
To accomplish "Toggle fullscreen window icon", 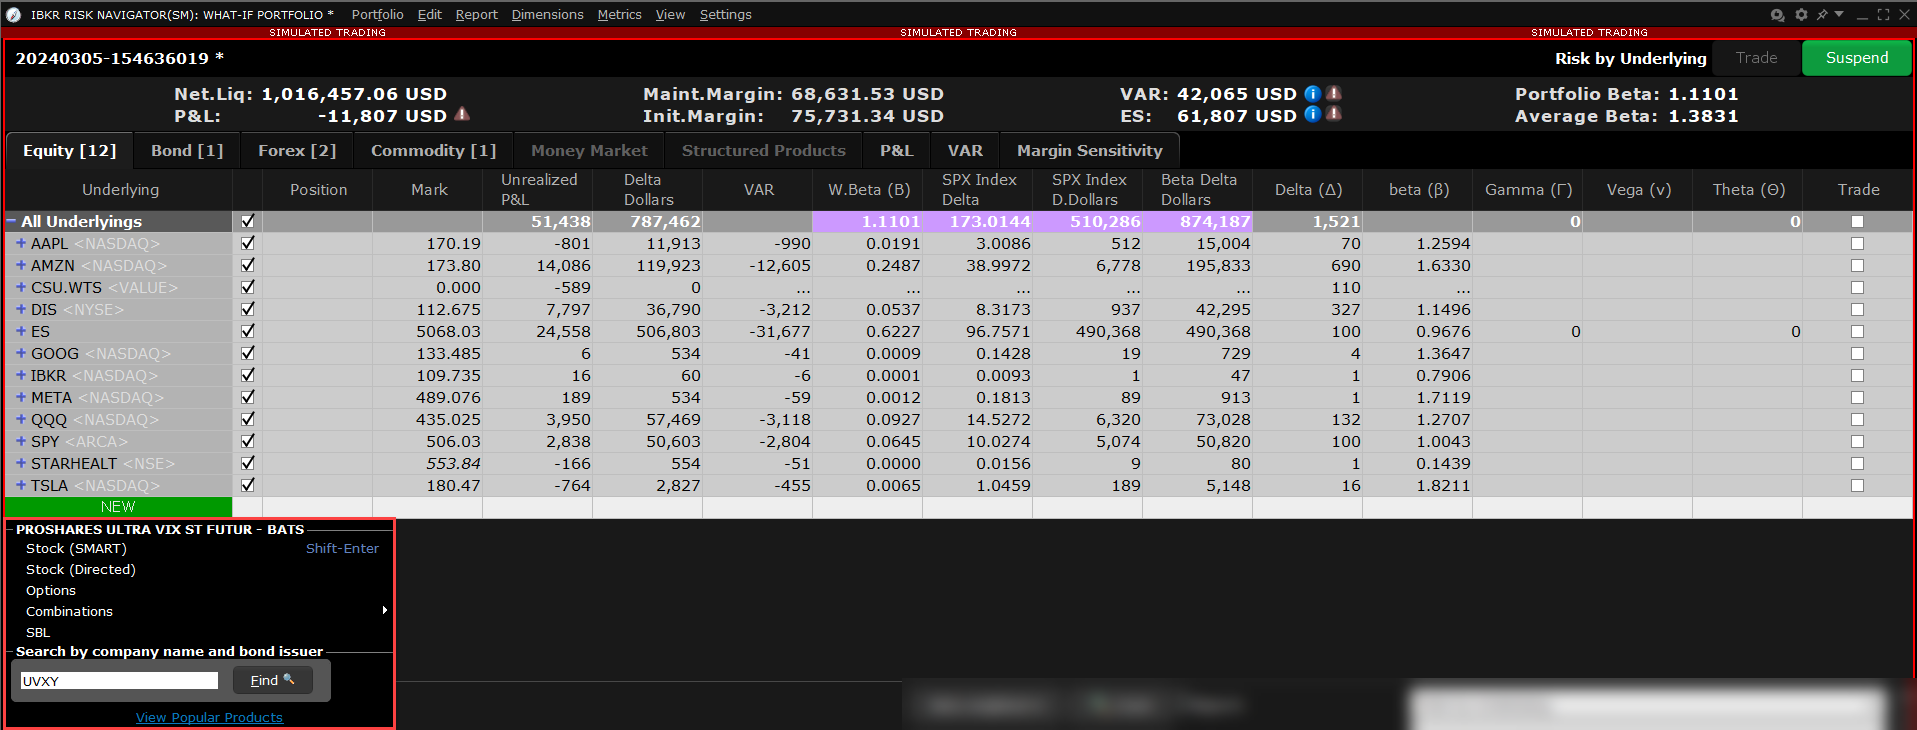I will pos(1883,15).
